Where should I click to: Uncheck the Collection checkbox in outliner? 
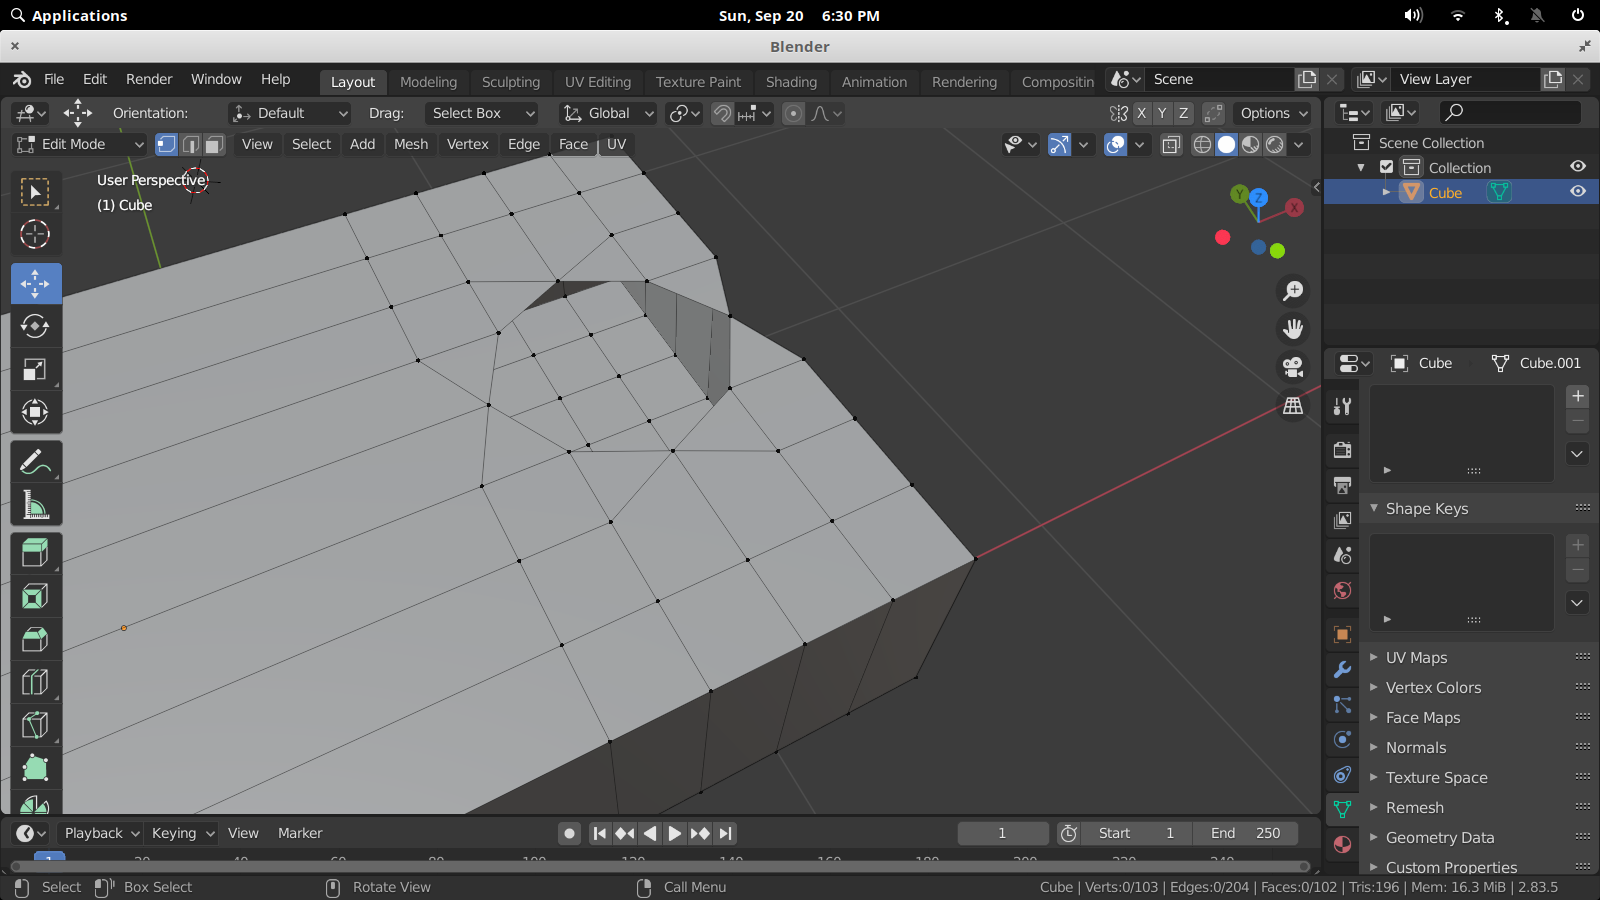pyautogui.click(x=1387, y=167)
